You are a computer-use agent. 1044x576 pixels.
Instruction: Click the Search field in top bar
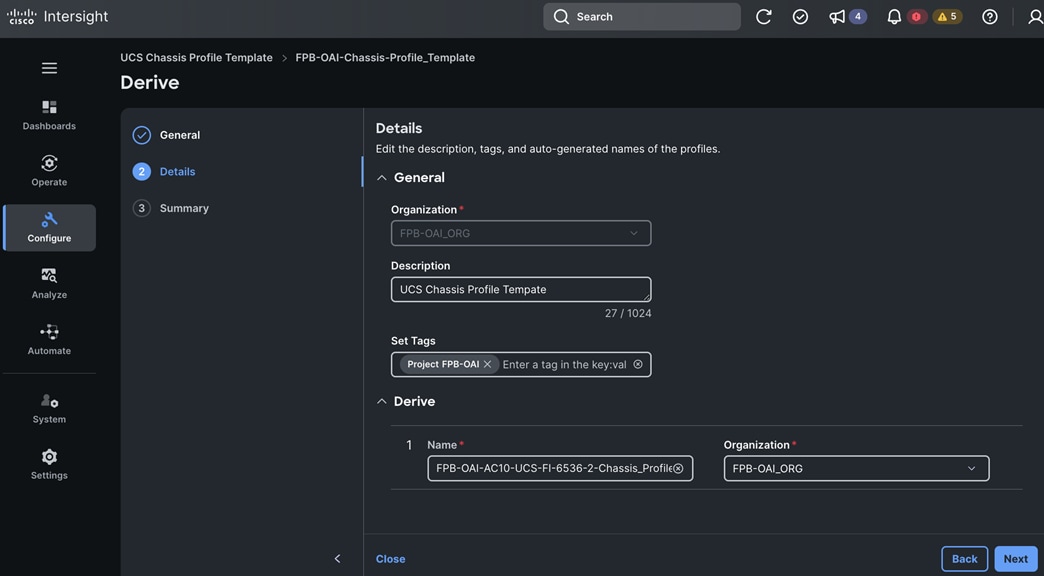tap(642, 17)
